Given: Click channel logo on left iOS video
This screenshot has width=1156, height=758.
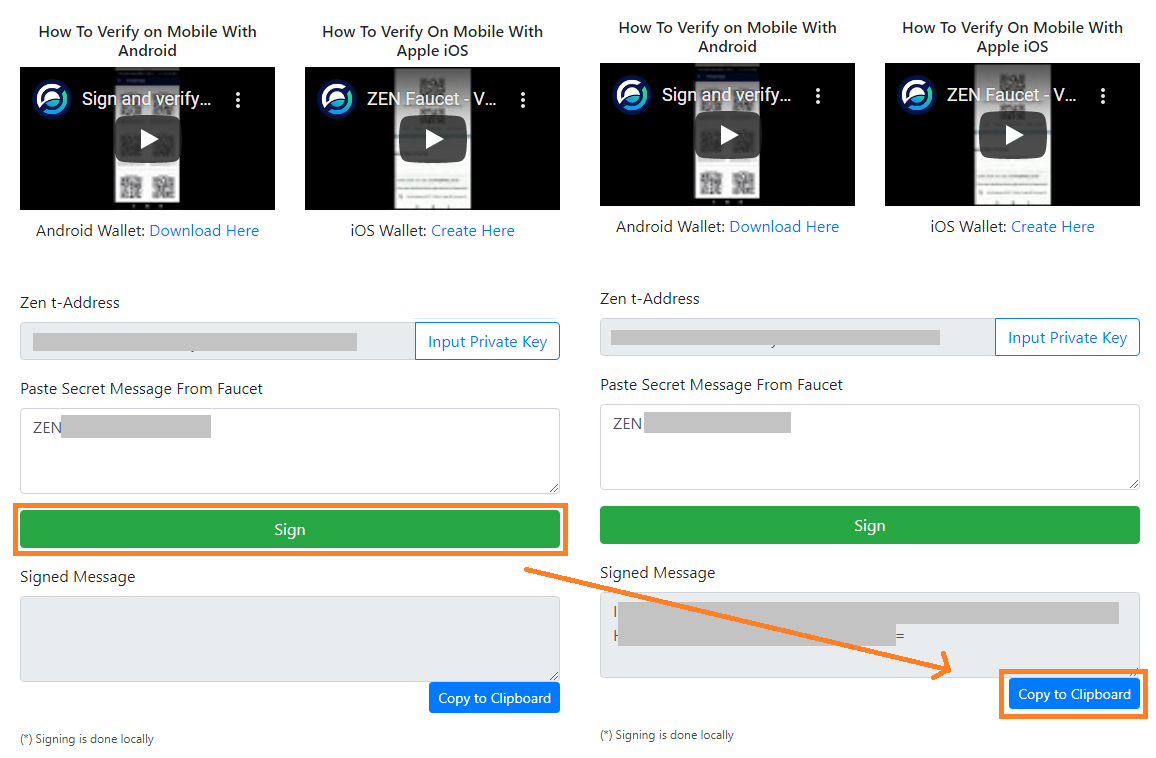Looking at the screenshot, I should (337, 99).
